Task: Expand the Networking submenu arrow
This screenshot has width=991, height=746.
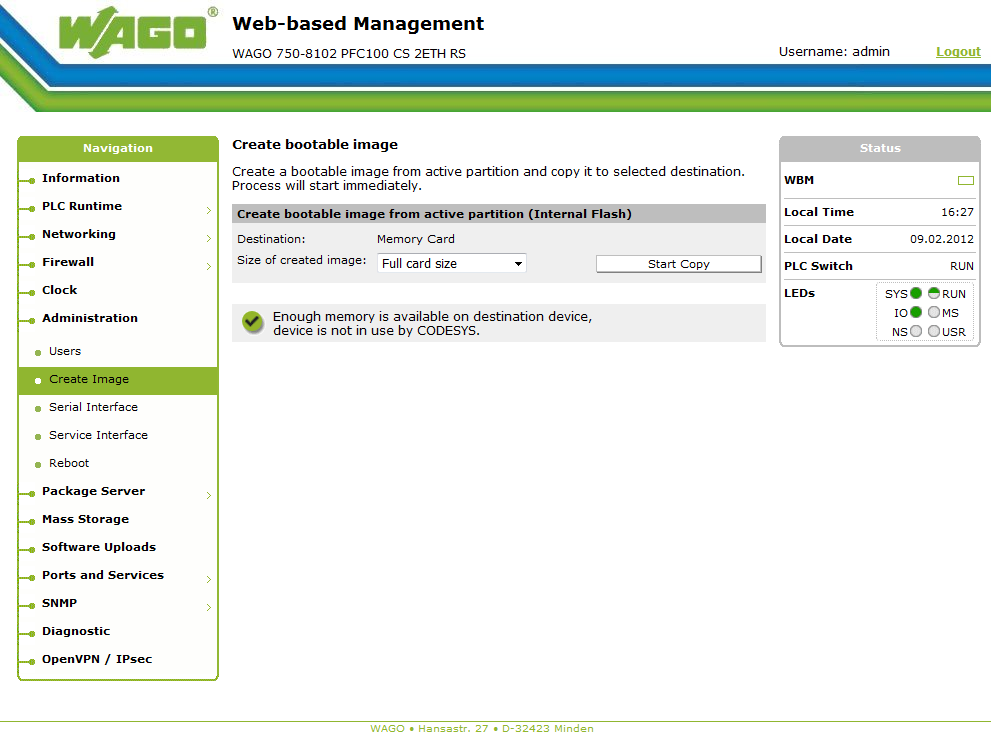Action: point(209,238)
